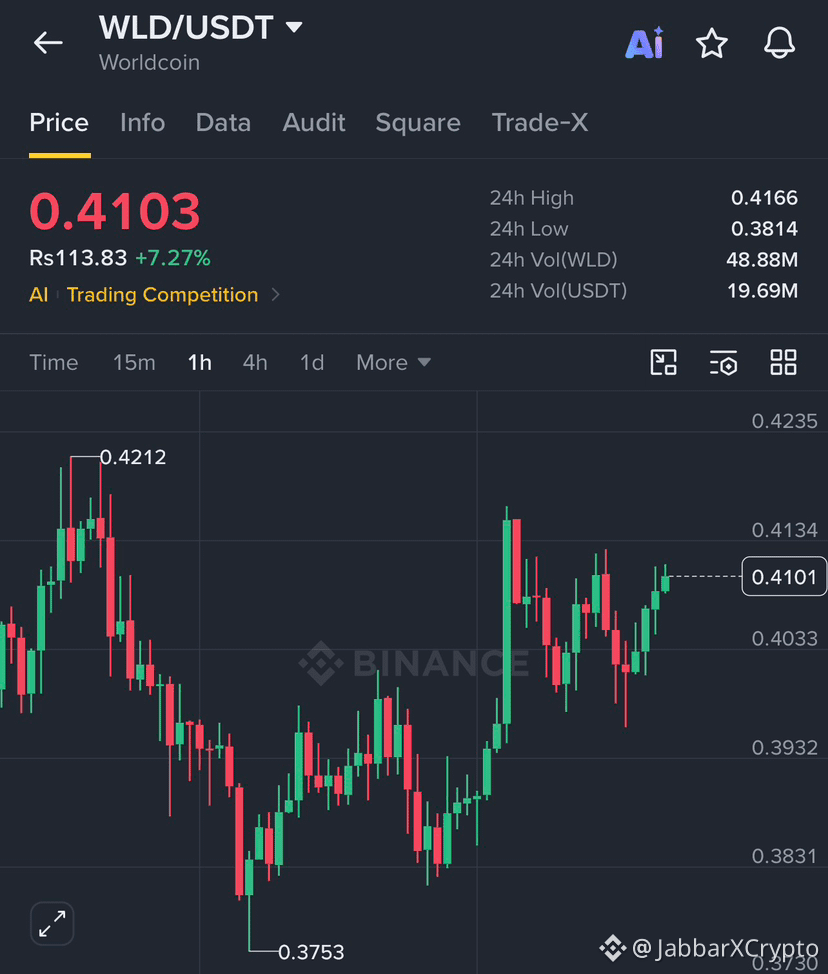Tap the 24h Vol(WLD) value 48.88M
The width and height of the screenshot is (828, 974).
pos(762,260)
